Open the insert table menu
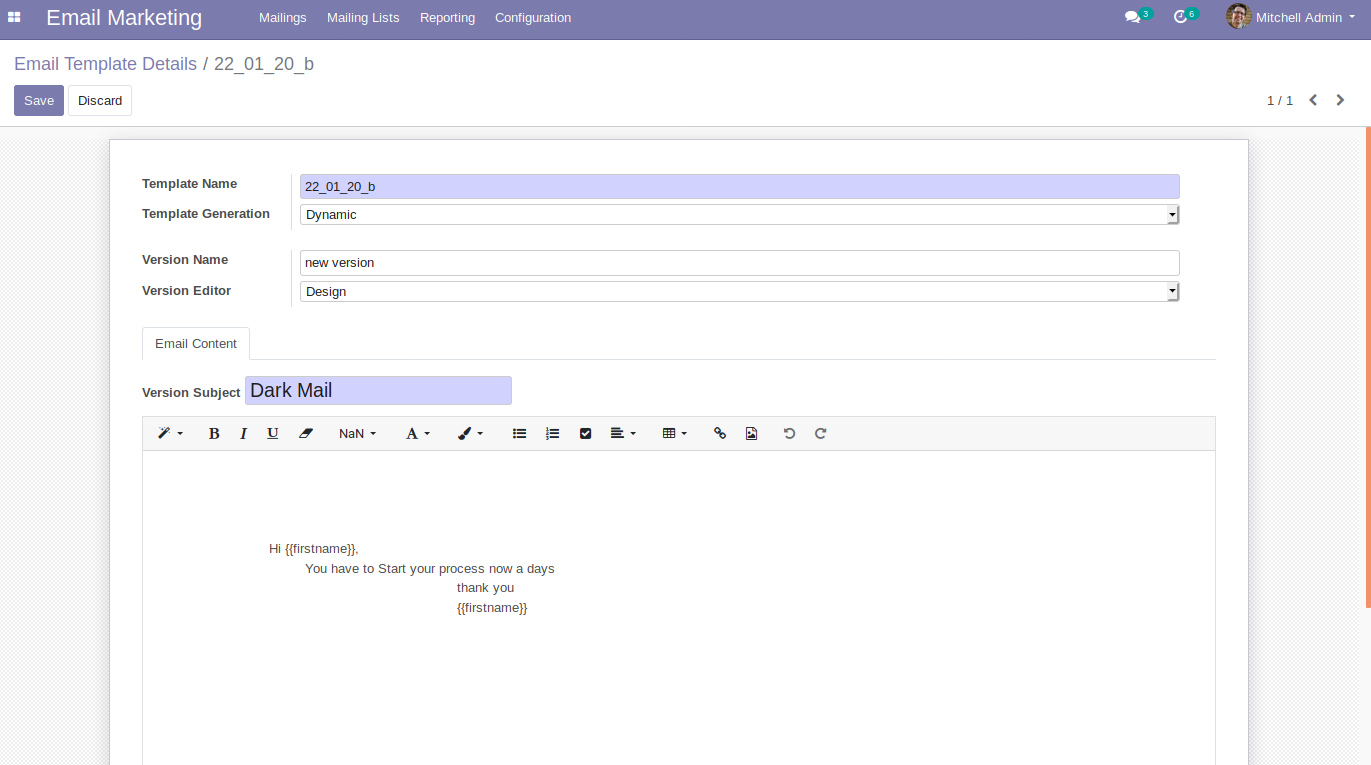 [675, 433]
